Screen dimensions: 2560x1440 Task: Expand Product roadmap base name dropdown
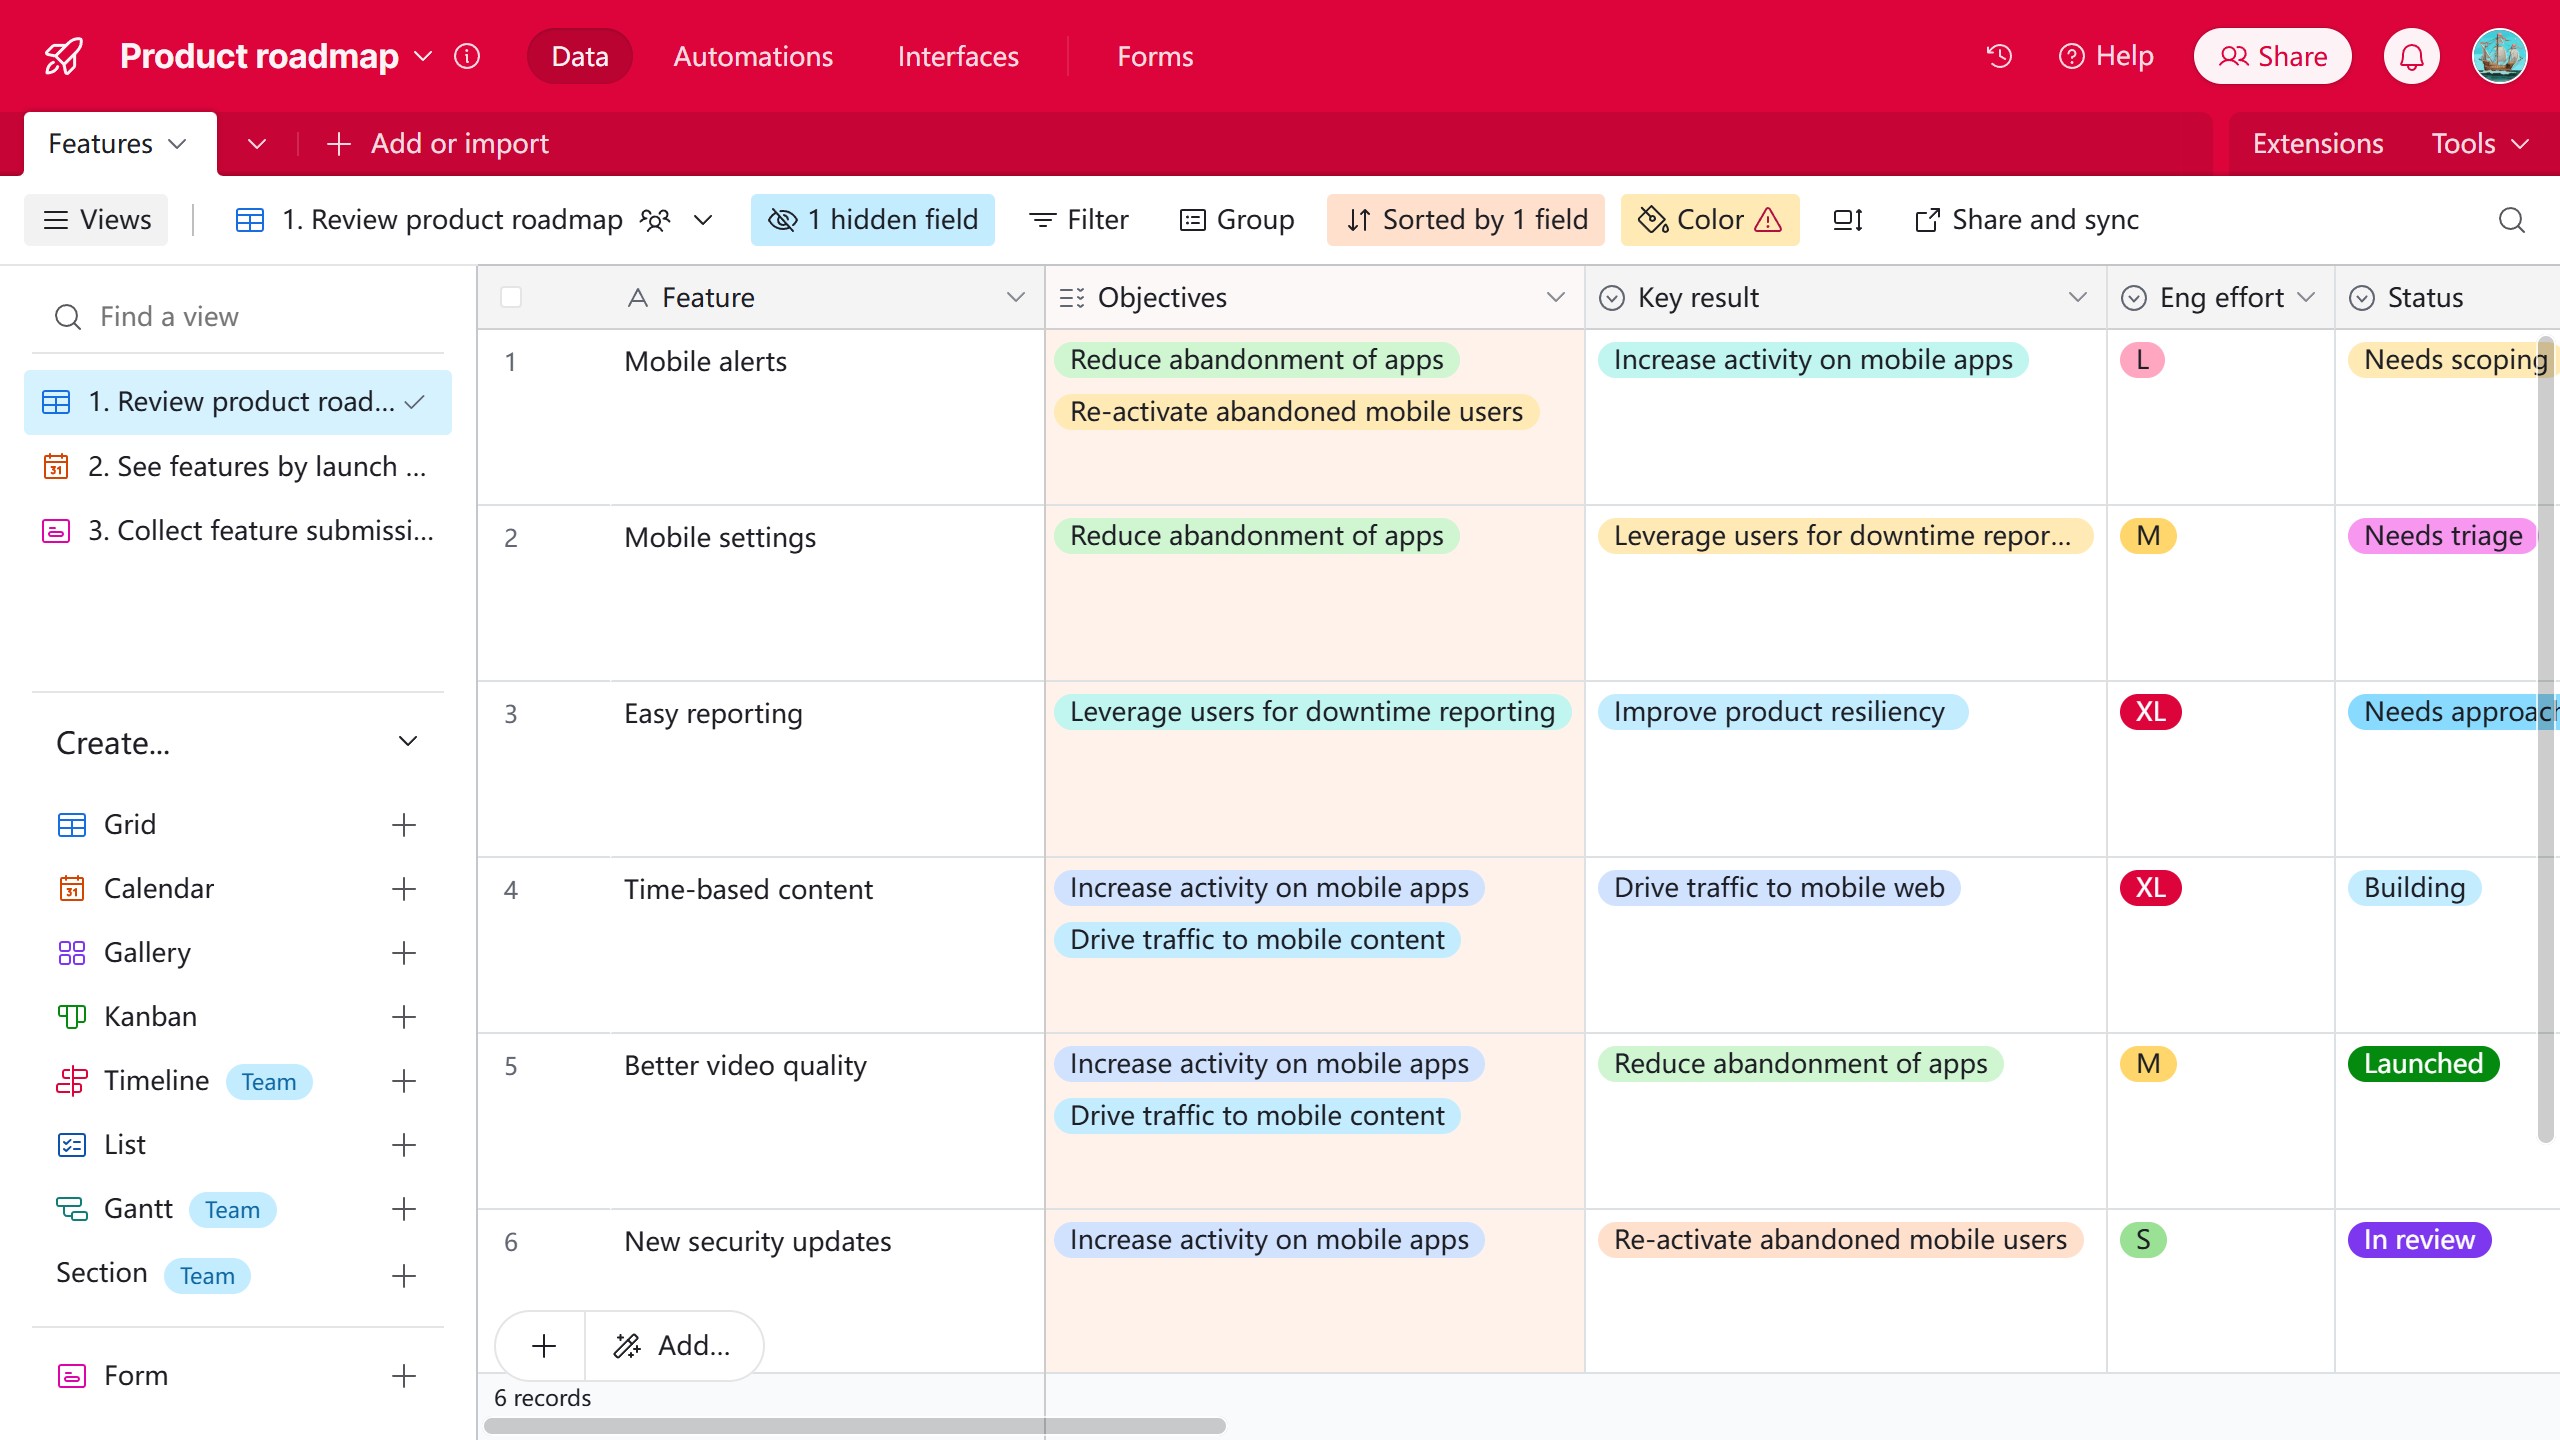[x=423, y=56]
